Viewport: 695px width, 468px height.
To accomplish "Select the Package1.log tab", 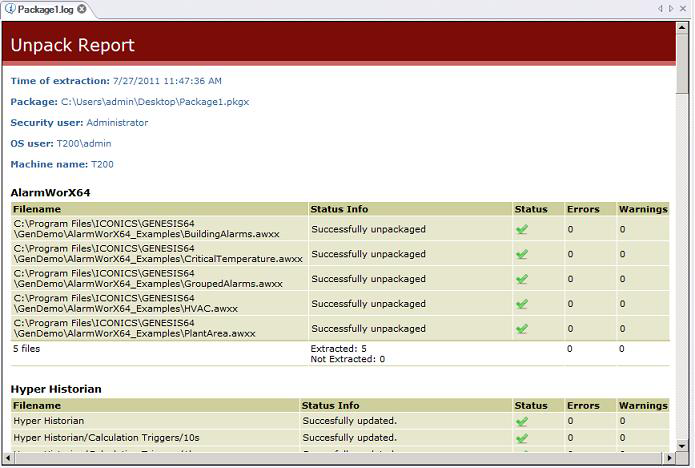I will [45, 9].
